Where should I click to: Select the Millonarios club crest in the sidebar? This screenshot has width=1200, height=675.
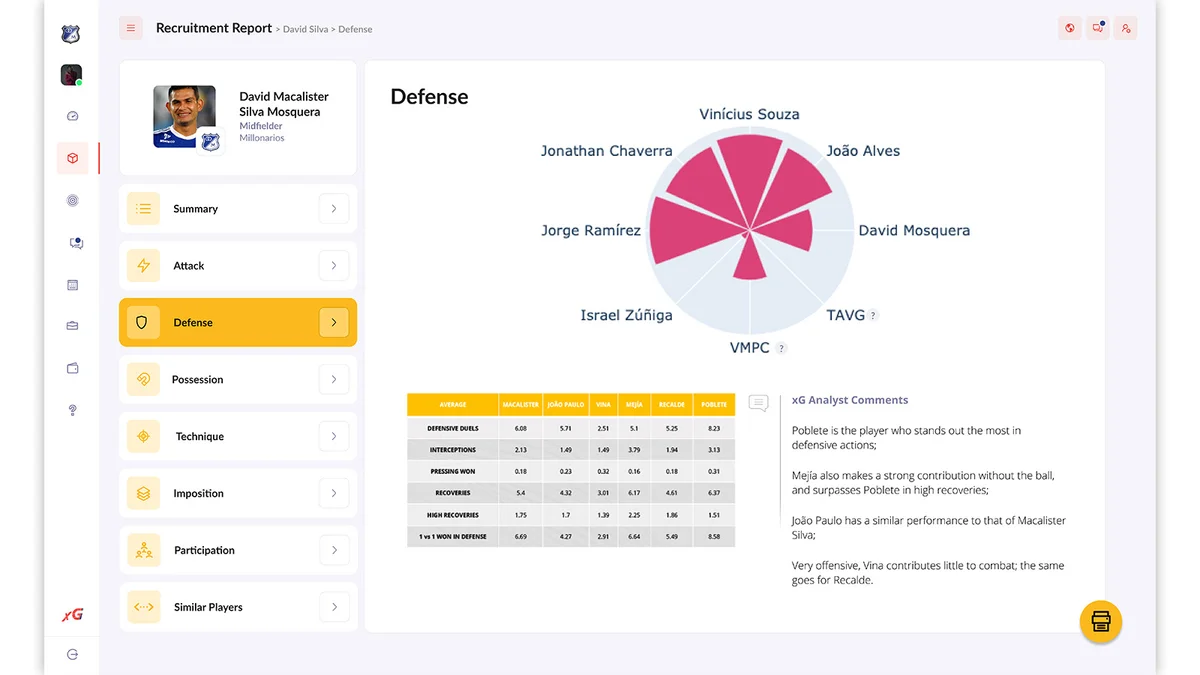point(70,33)
